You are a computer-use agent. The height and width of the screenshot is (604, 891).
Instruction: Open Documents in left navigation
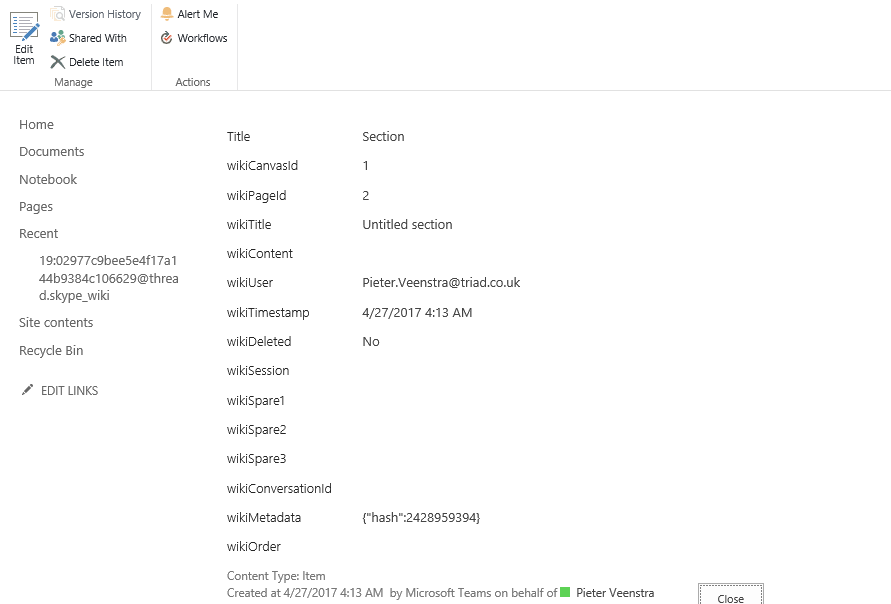point(52,152)
